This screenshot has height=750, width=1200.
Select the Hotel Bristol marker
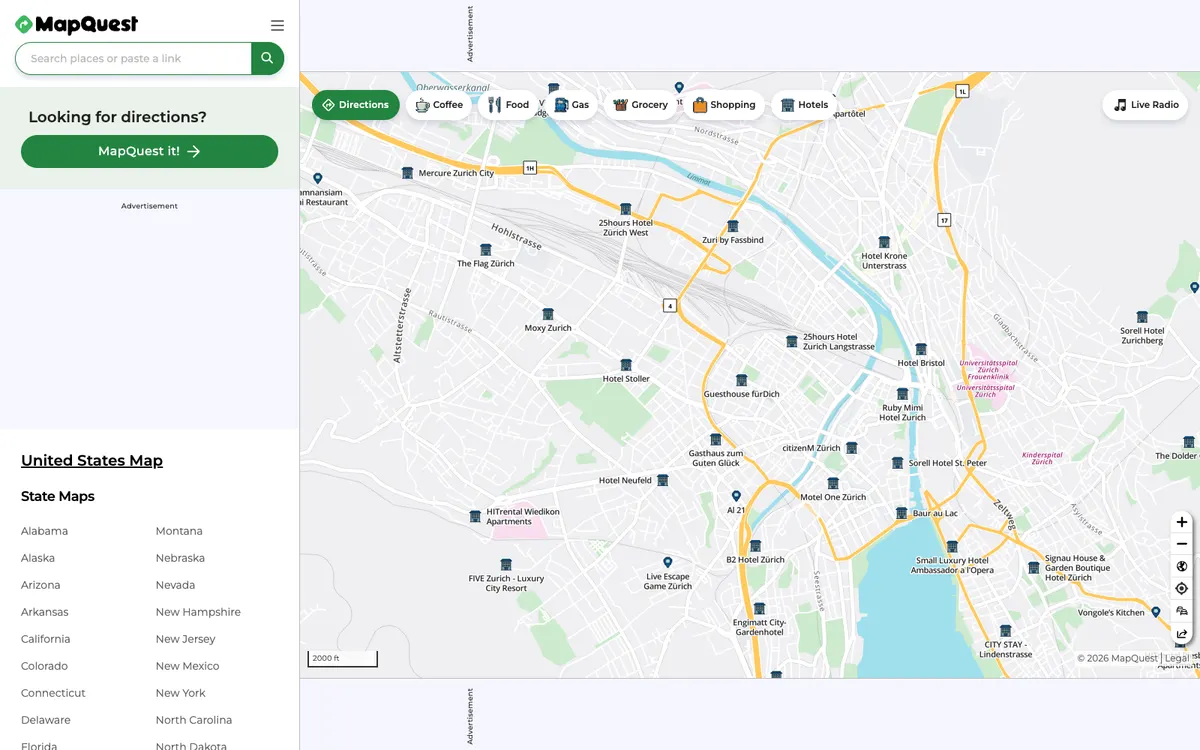pyautogui.click(x=921, y=349)
